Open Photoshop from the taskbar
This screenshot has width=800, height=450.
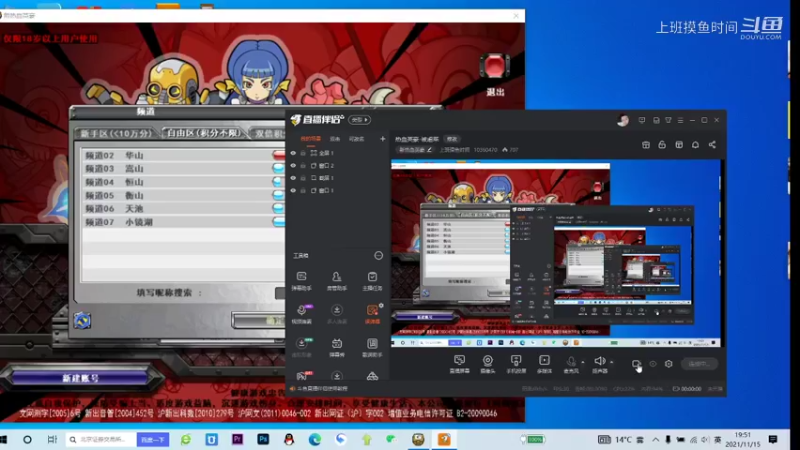click(263, 439)
